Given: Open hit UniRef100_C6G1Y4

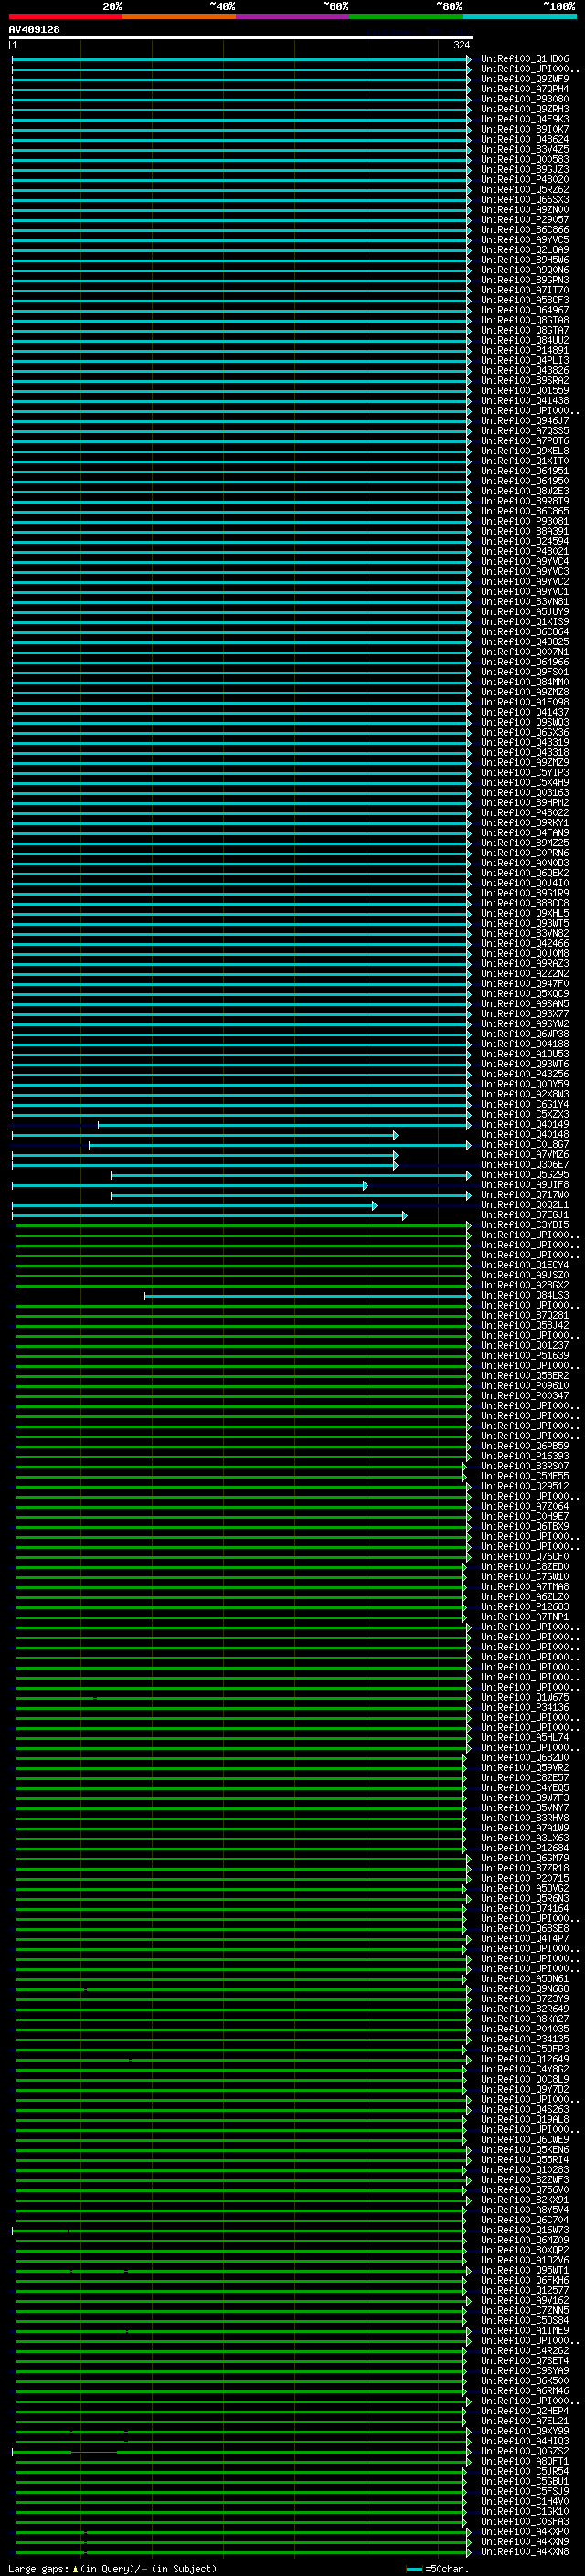Looking at the screenshot, I should (525, 1105).
